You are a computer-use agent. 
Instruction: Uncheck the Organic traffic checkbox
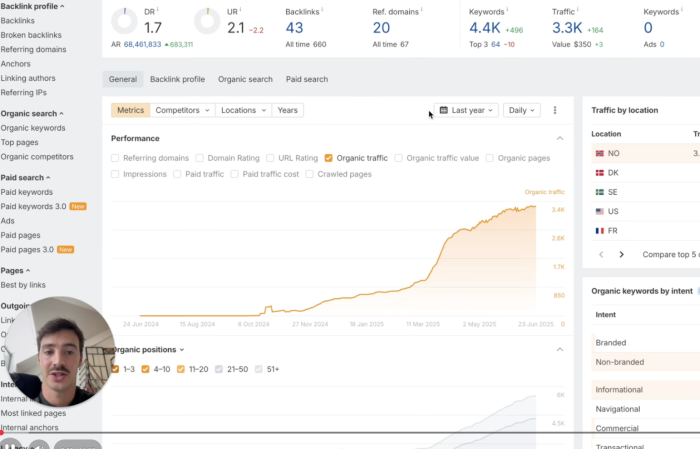click(x=329, y=158)
